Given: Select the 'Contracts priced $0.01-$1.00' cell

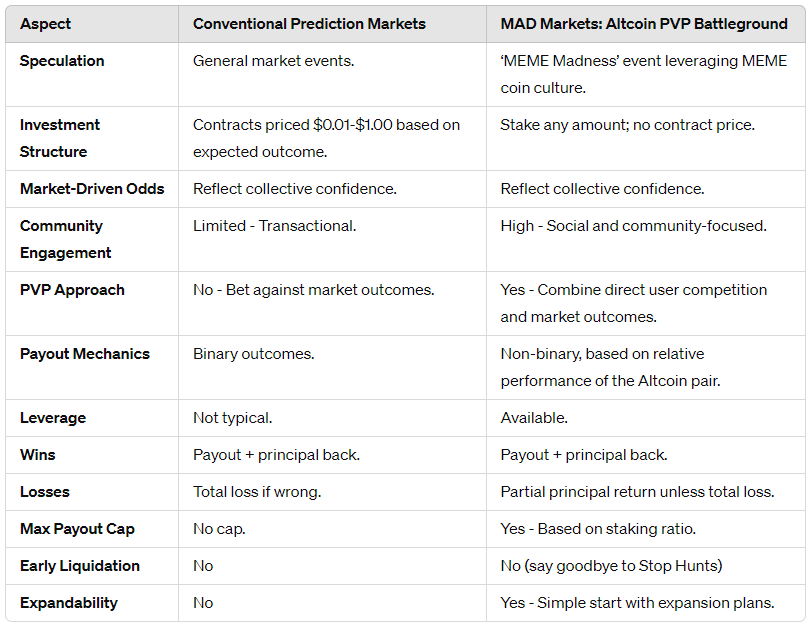Looking at the screenshot, I should point(326,138).
